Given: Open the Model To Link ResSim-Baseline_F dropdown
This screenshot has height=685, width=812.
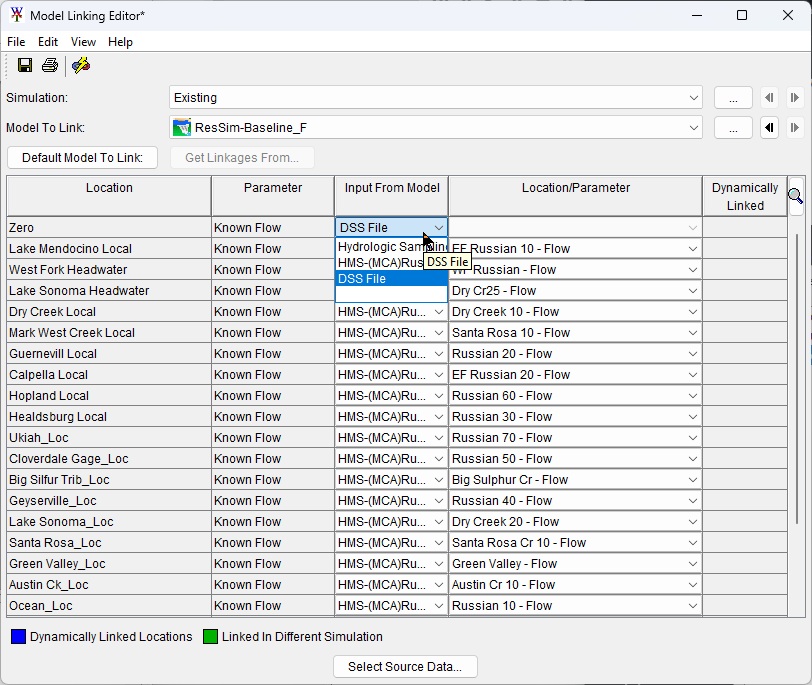Looking at the screenshot, I should [x=694, y=128].
